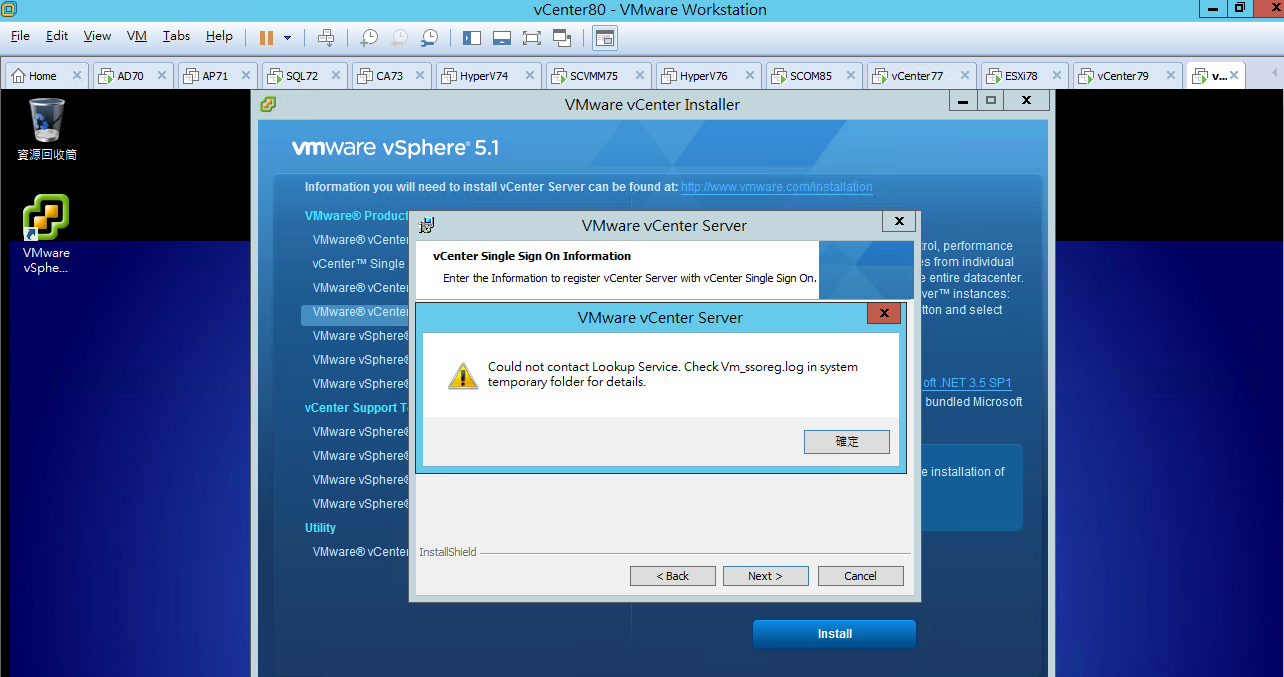Click the blue Install button

click(x=834, y=634)
